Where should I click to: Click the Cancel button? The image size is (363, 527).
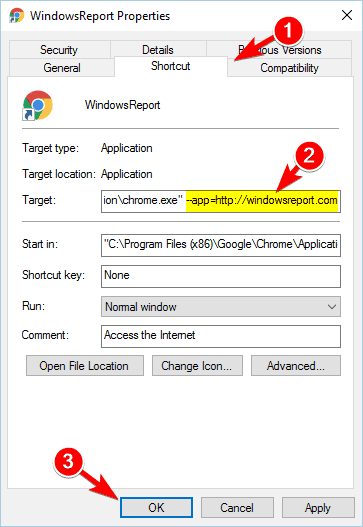point(237,508)
